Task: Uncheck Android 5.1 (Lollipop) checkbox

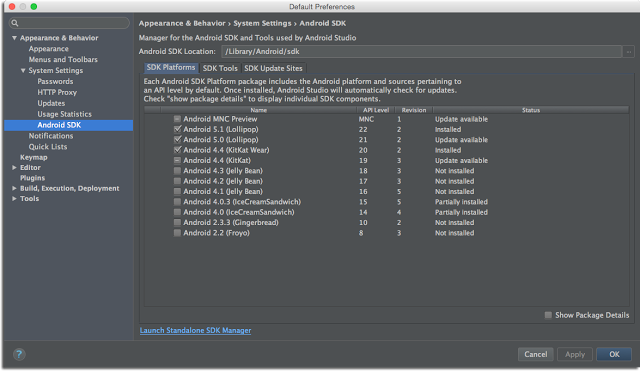Action: coord(177,129)
